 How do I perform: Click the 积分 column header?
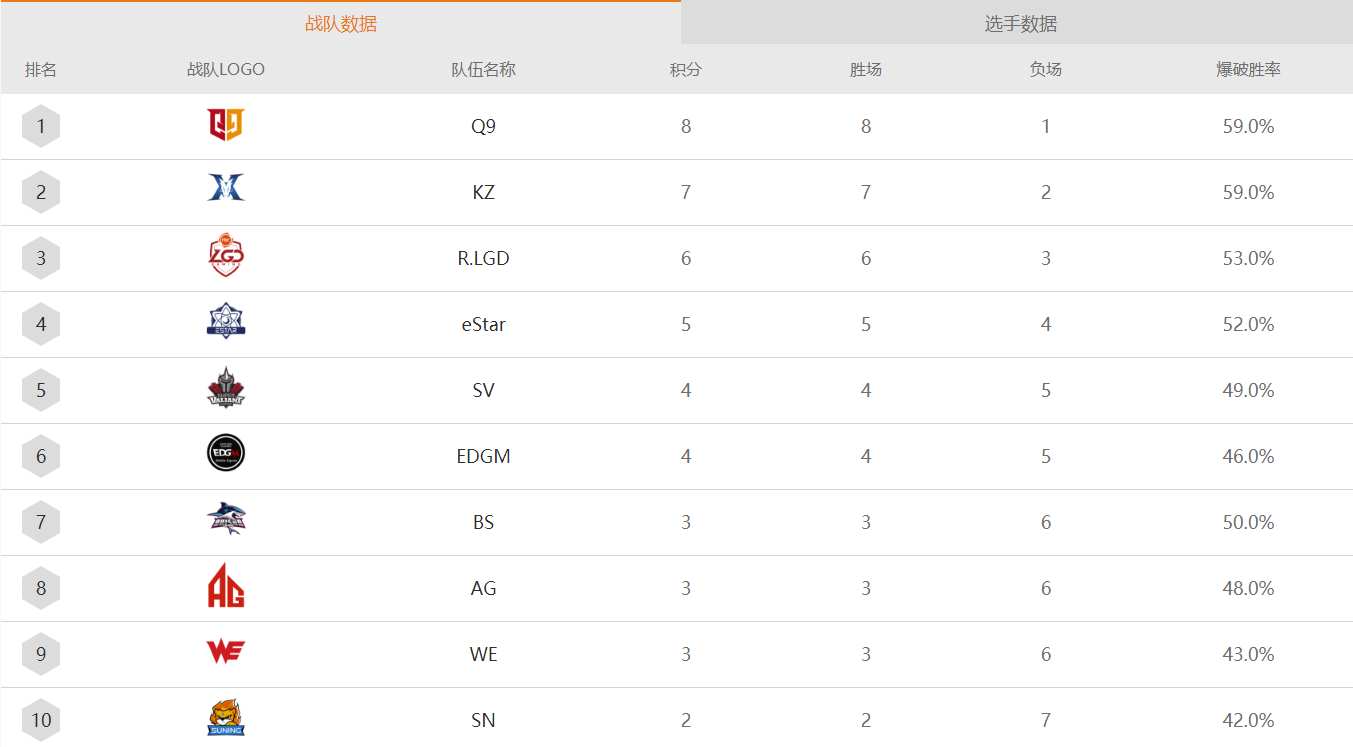(686, 70)
